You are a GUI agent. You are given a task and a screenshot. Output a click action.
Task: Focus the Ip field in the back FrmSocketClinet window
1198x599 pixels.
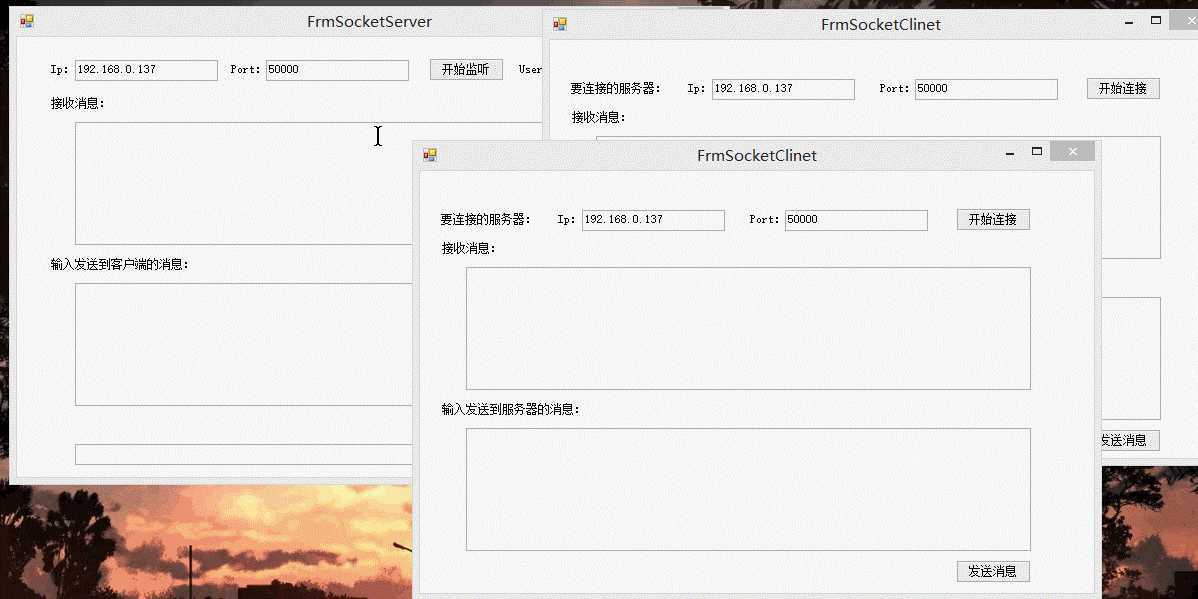[783, 89]
